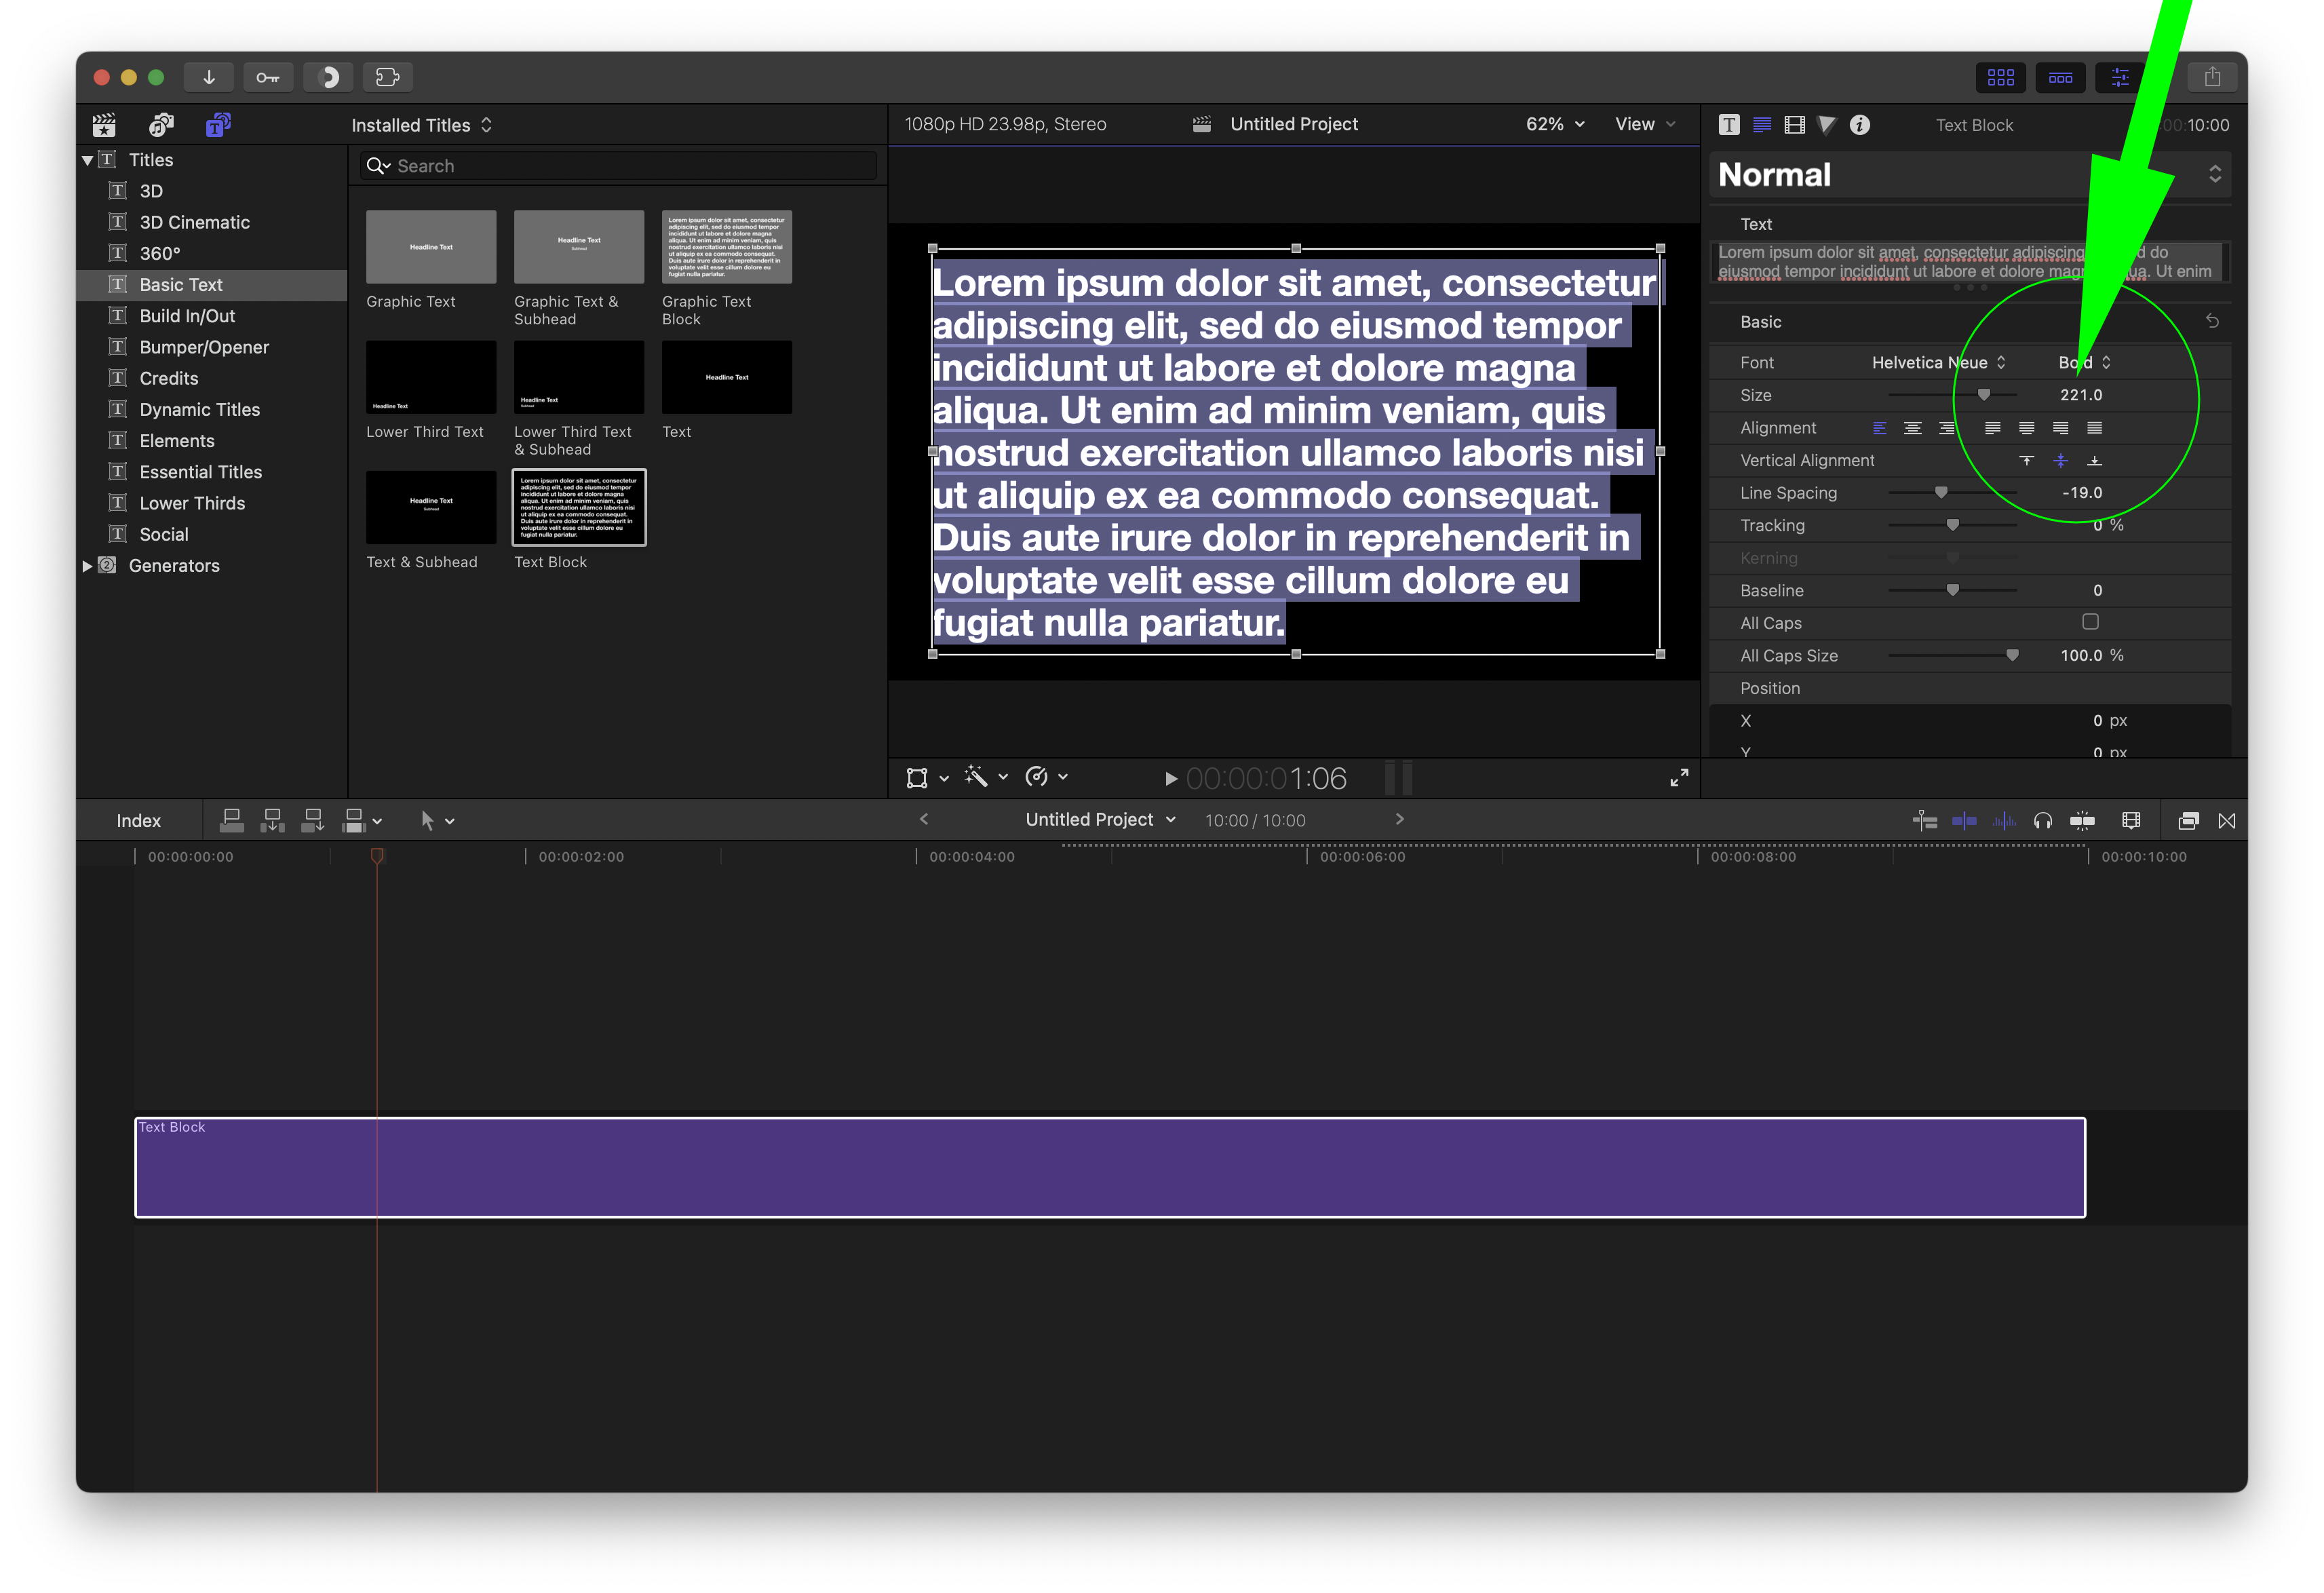Open the Share export icon

pos(2212,77)
